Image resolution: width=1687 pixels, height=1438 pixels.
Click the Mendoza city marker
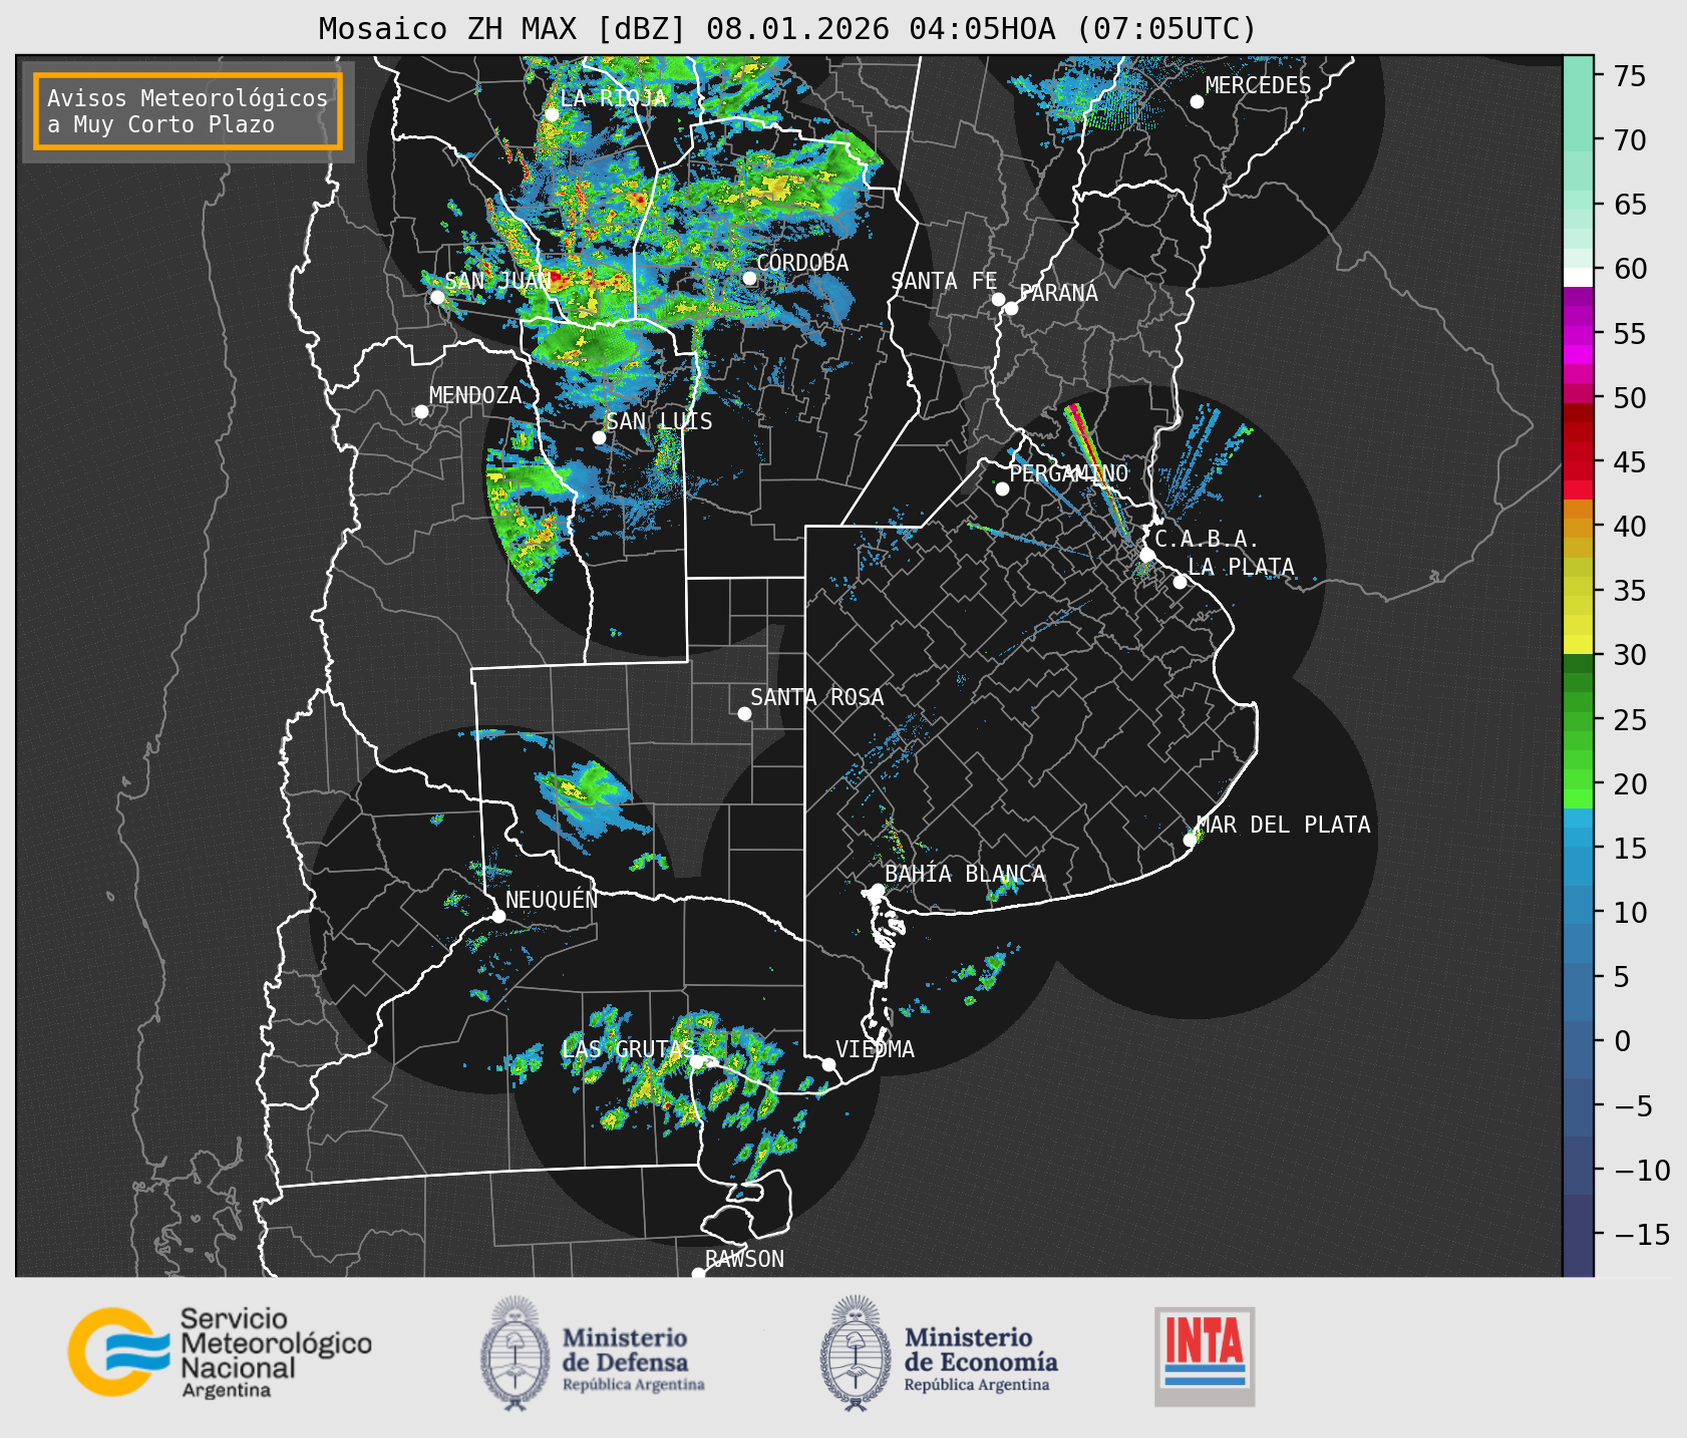(x=421, y=412)
